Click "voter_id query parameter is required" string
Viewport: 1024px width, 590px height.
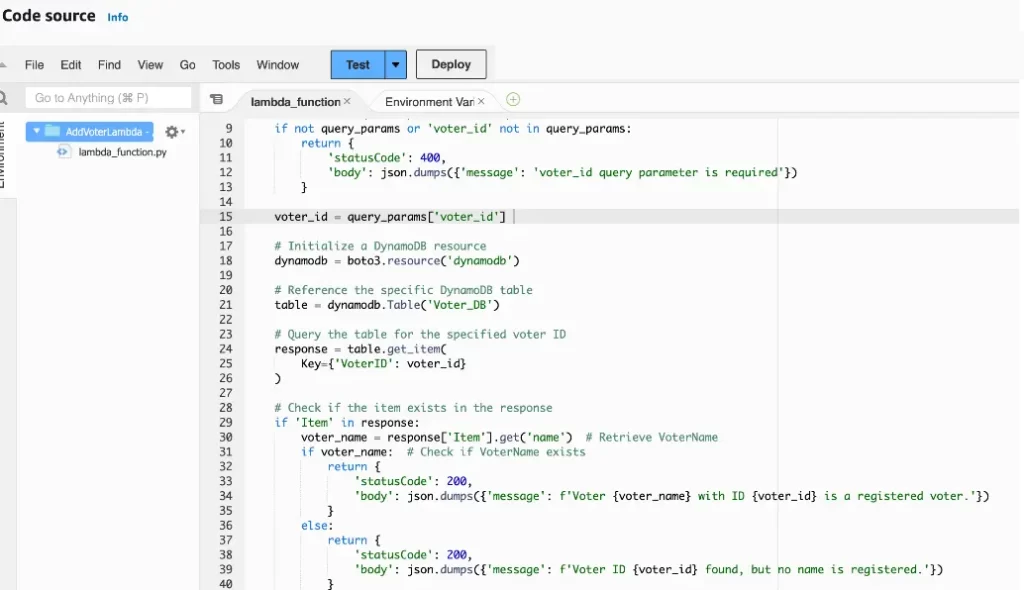click(x=659, y=172)
